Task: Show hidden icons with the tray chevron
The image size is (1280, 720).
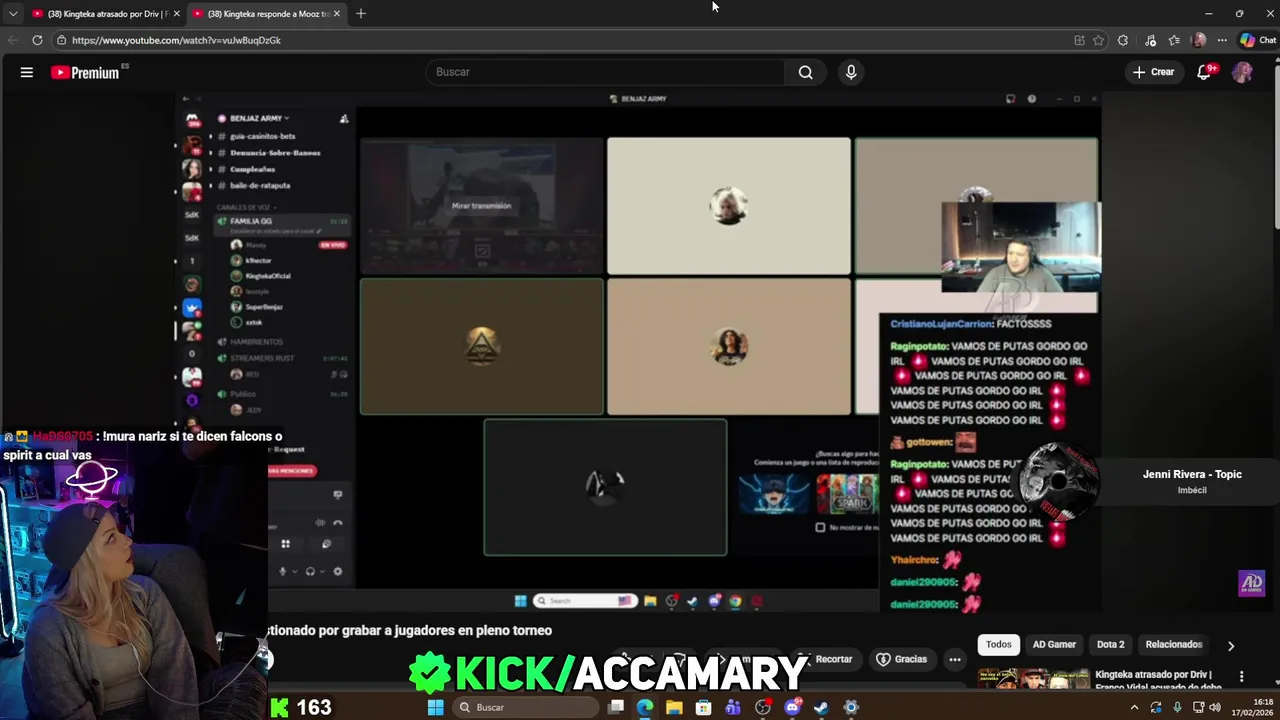Action: (x=1134, y=707)
